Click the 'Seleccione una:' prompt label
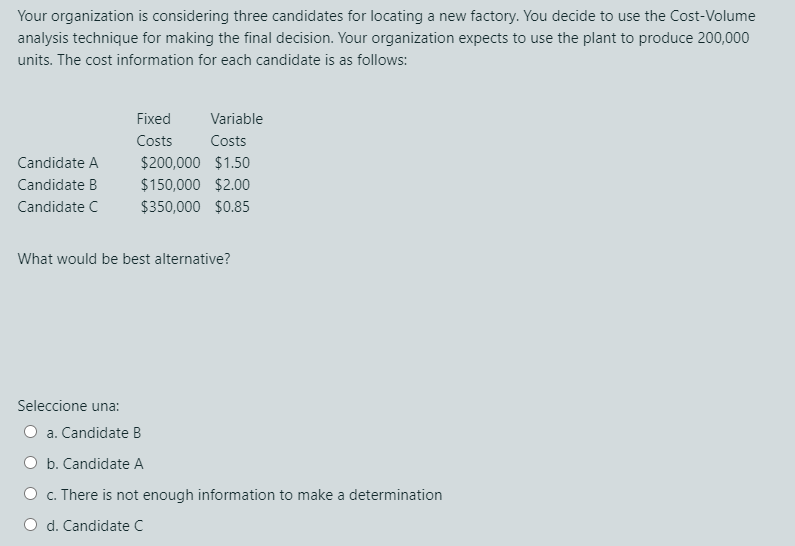Image resolution: width=795 pixels, height=546 pixels. [x=68, y=406]
